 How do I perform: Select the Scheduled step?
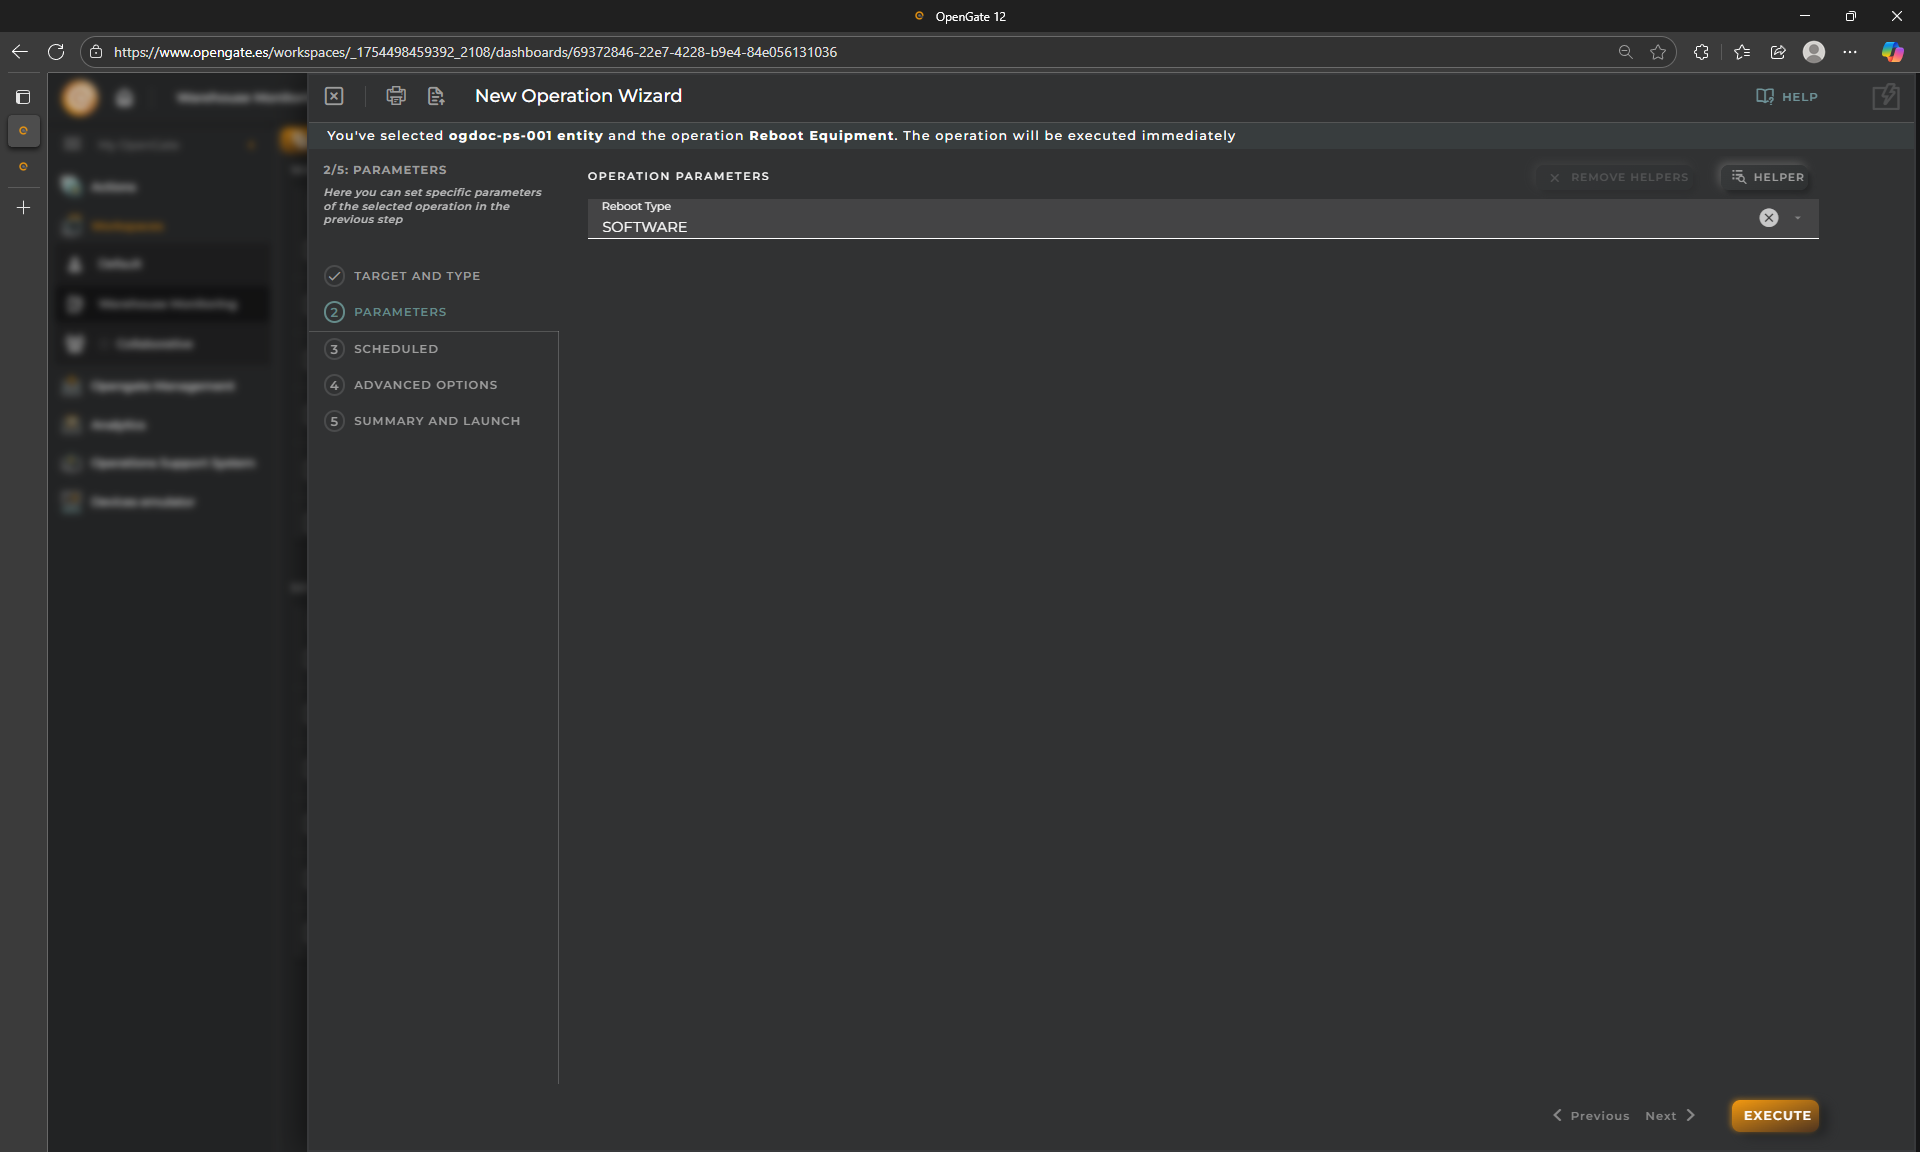click(395, 349)
